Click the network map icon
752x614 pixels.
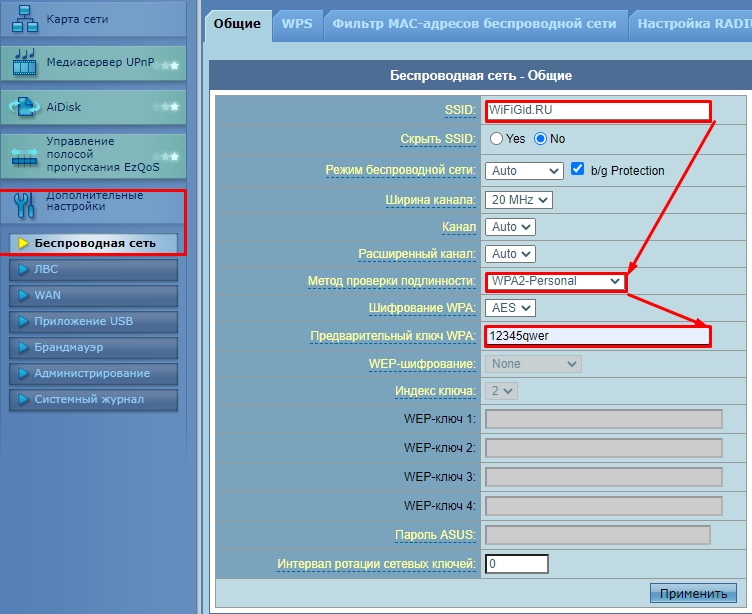24,19
